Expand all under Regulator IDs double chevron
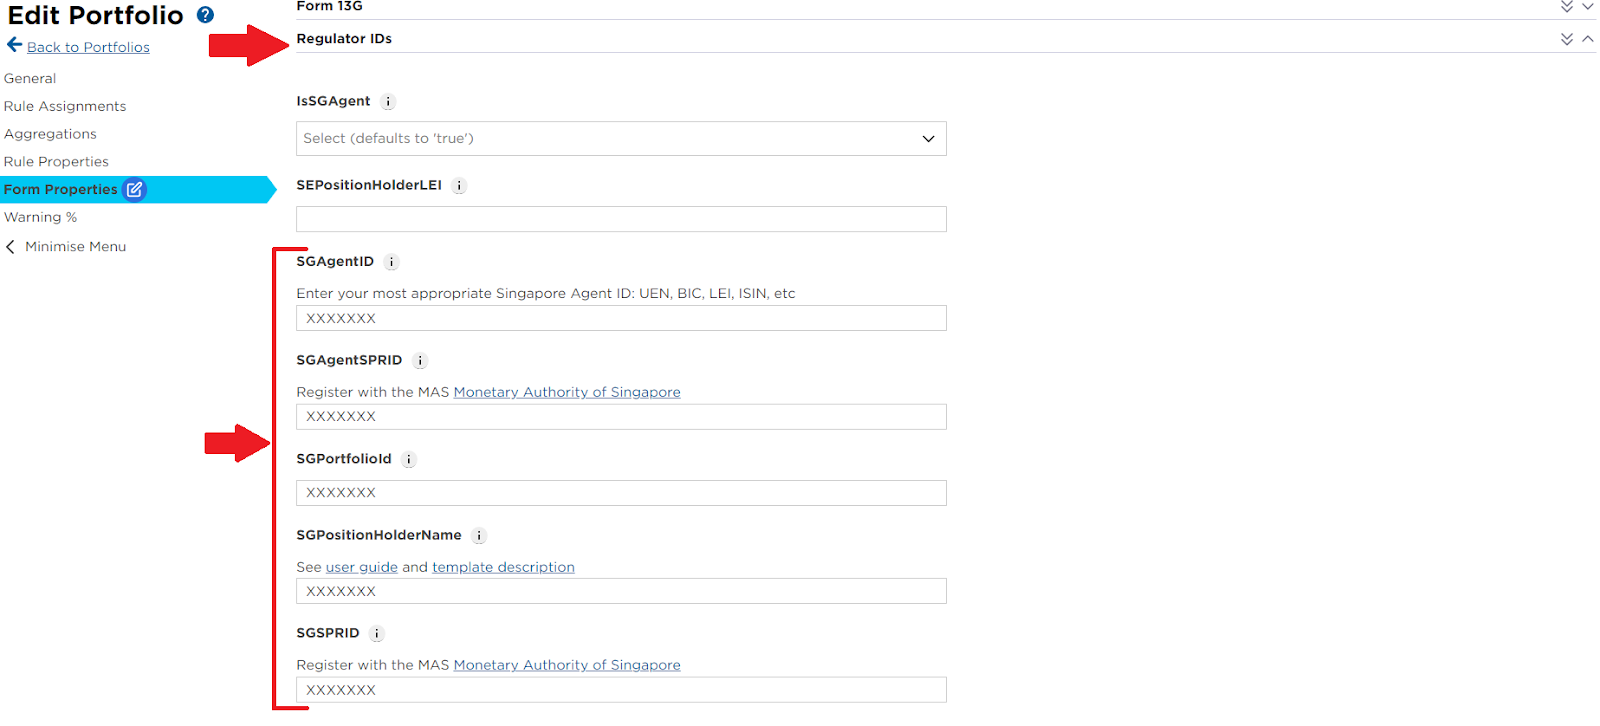 click(x=1567, y=39)
